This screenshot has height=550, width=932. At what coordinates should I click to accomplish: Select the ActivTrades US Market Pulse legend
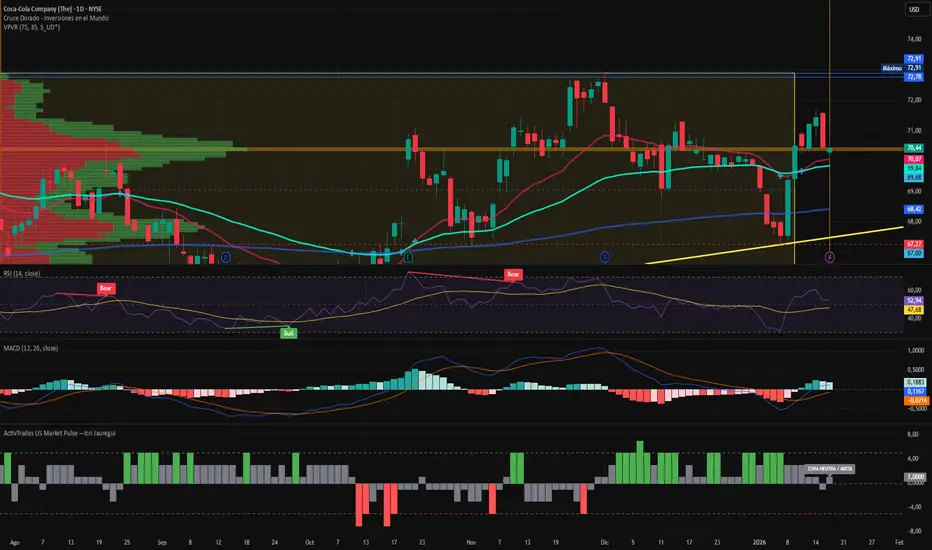click(59, 433)
